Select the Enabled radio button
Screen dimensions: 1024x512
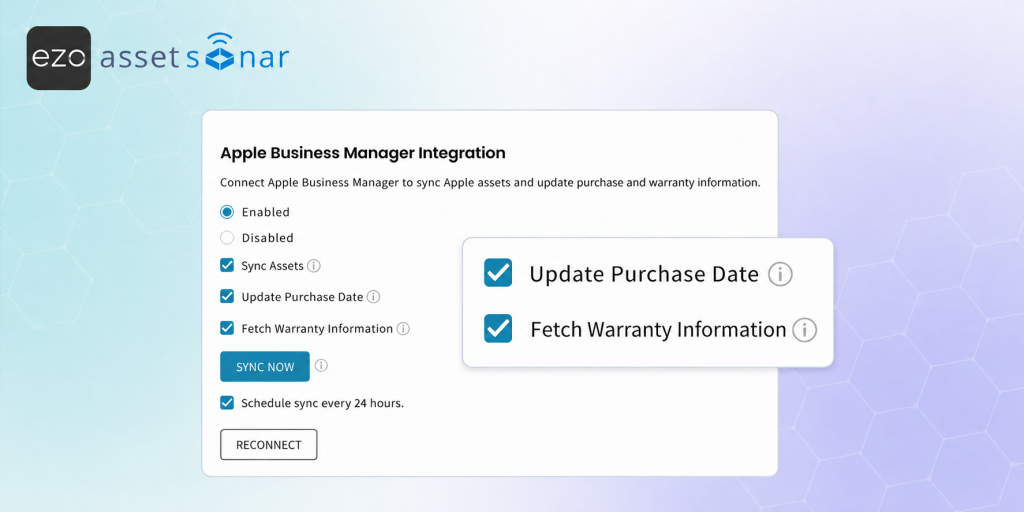point(227,212)
